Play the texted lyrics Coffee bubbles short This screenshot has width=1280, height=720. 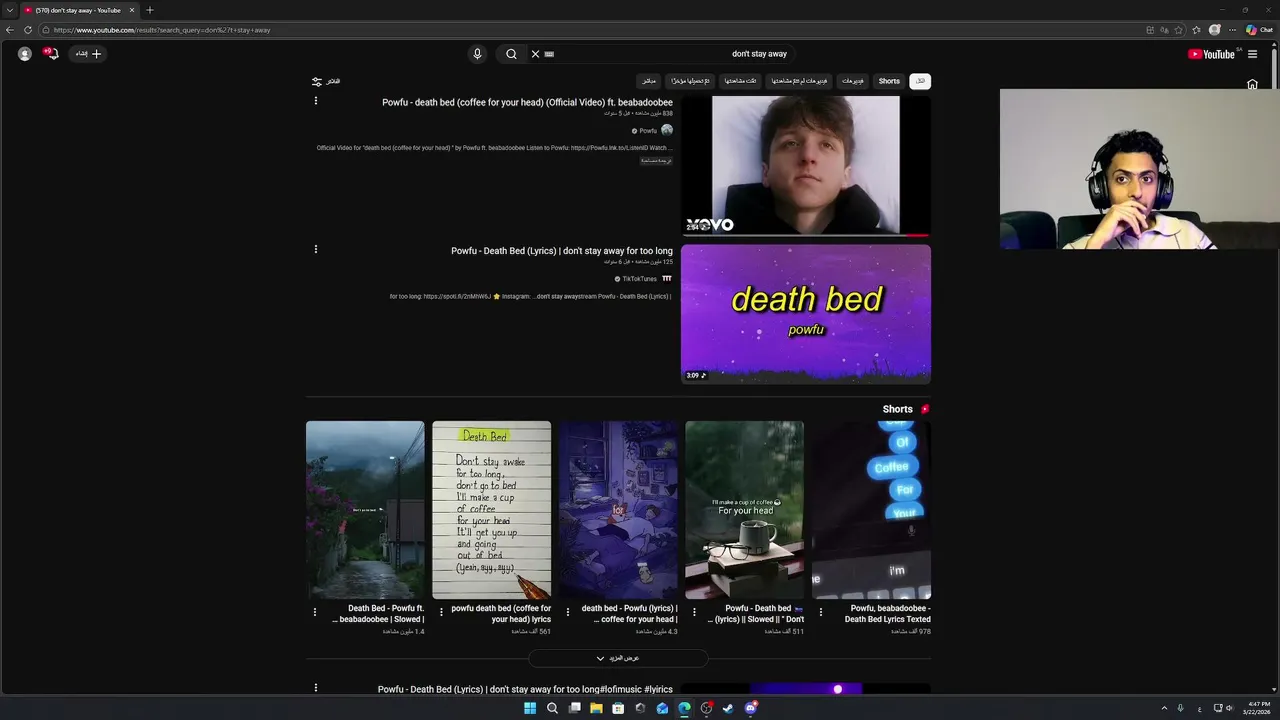point(871,510)
